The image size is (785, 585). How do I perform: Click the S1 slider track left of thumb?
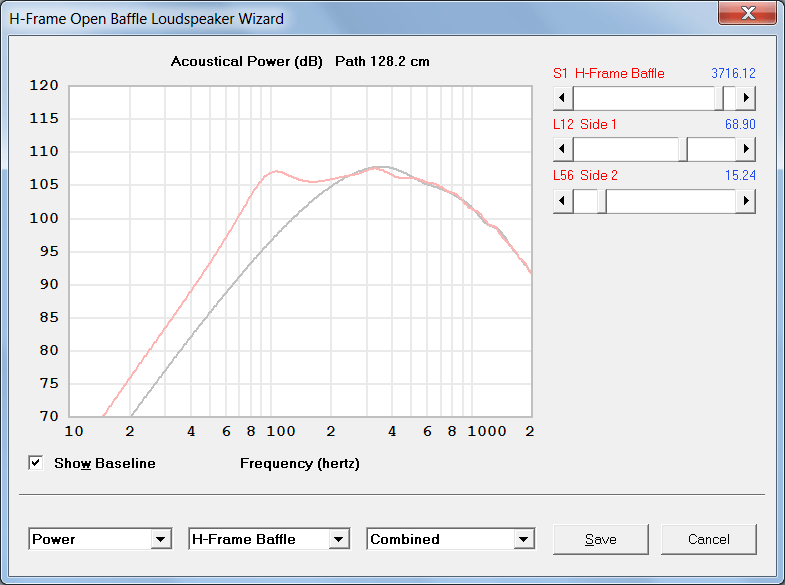click(644, 98)
